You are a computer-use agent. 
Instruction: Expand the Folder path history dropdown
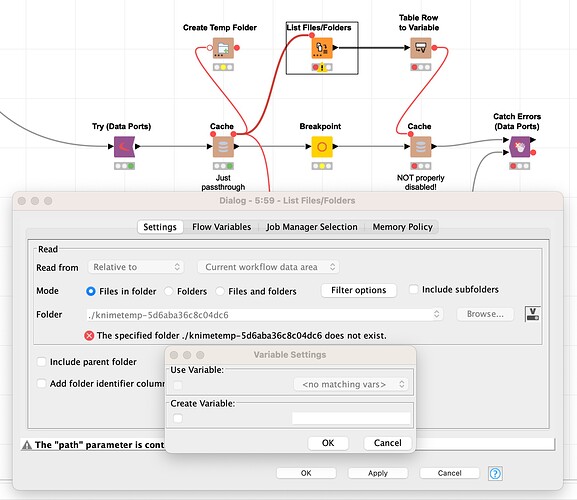pyautogui.click(x=437, y=314)
